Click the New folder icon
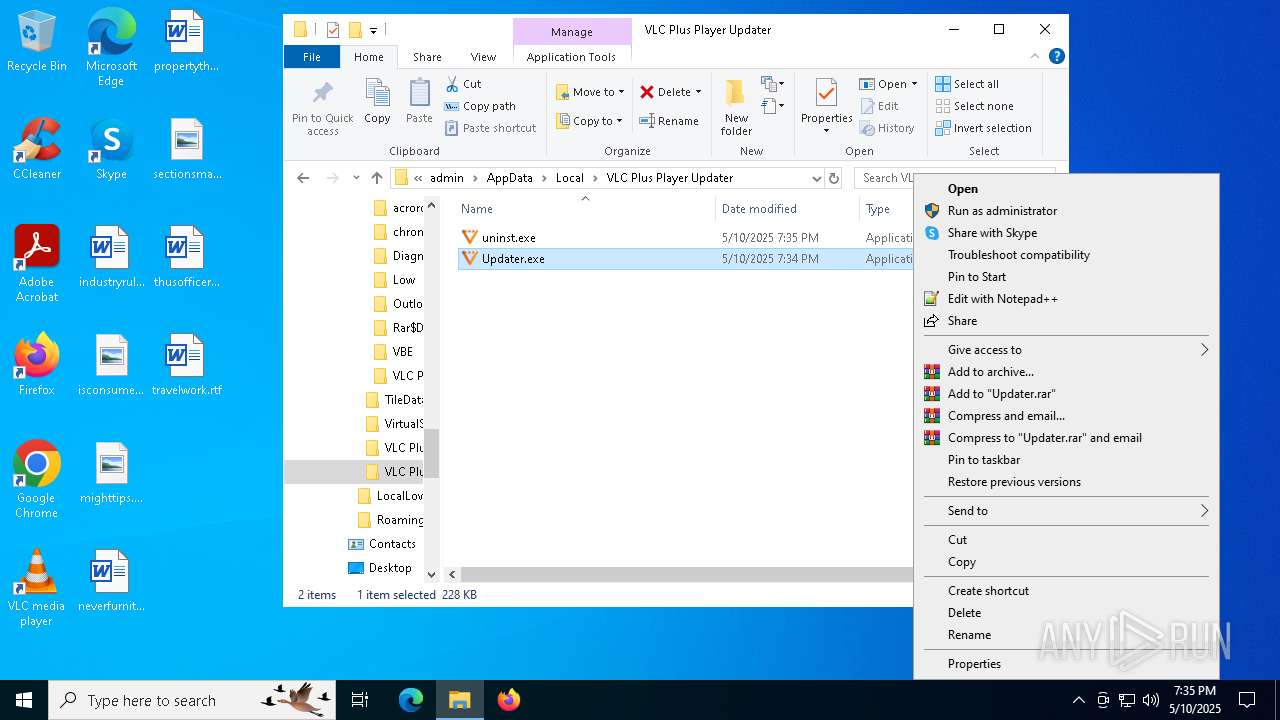 tap(735, 94)
